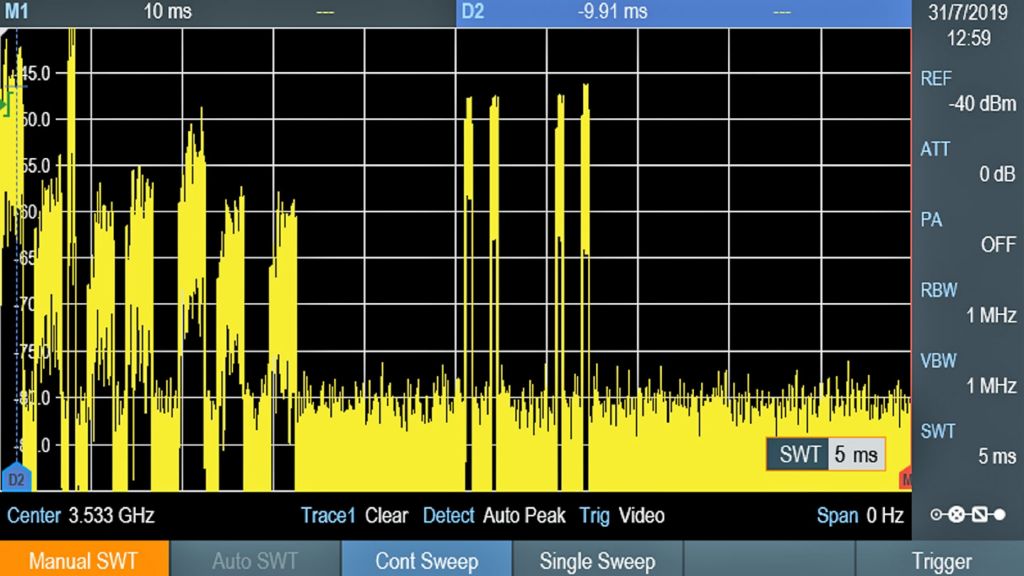Select the filter block icon in the signal path
This screenshot has width=1024, height=576.
tap(978, 513)
